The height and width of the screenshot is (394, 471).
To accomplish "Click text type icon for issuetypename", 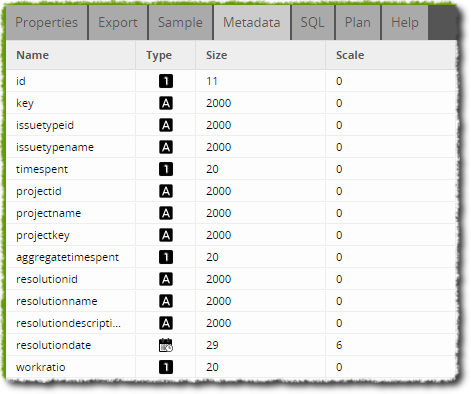I will (x=166, y=147).
